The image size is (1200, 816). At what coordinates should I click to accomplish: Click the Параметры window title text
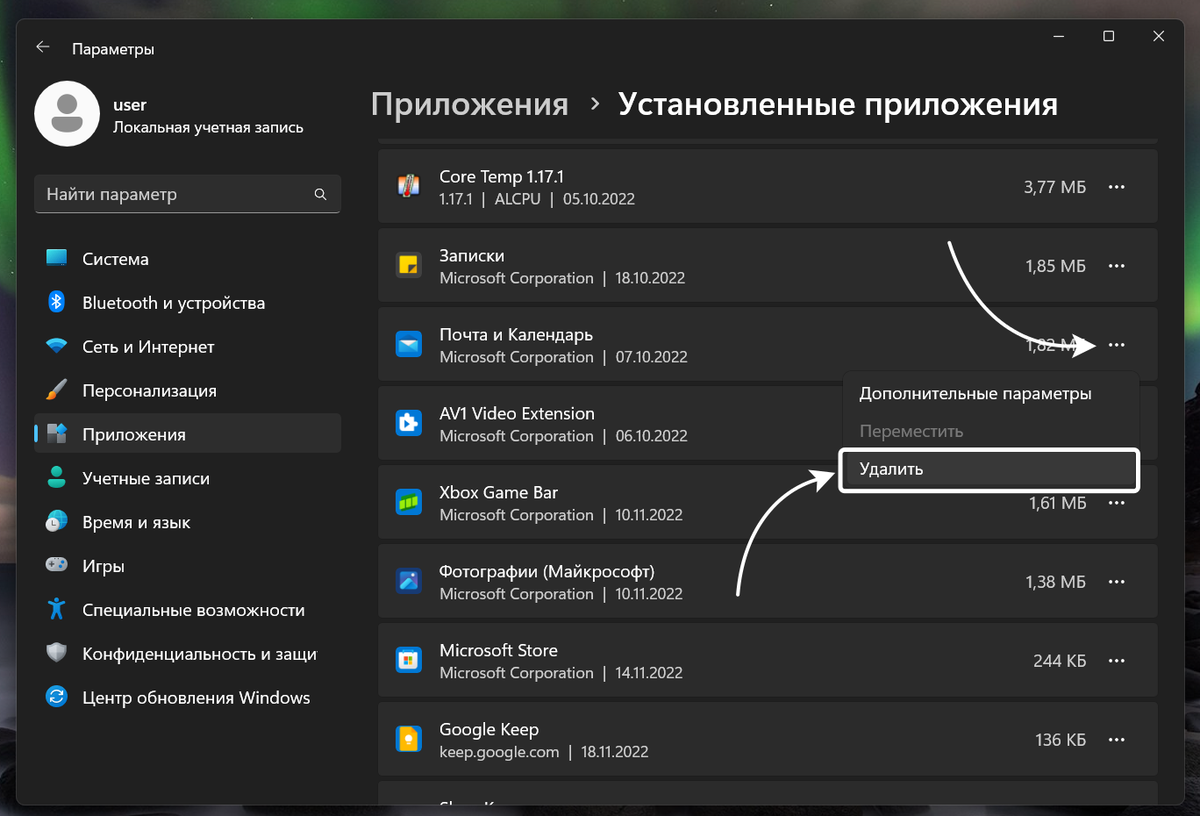[113, 49]
